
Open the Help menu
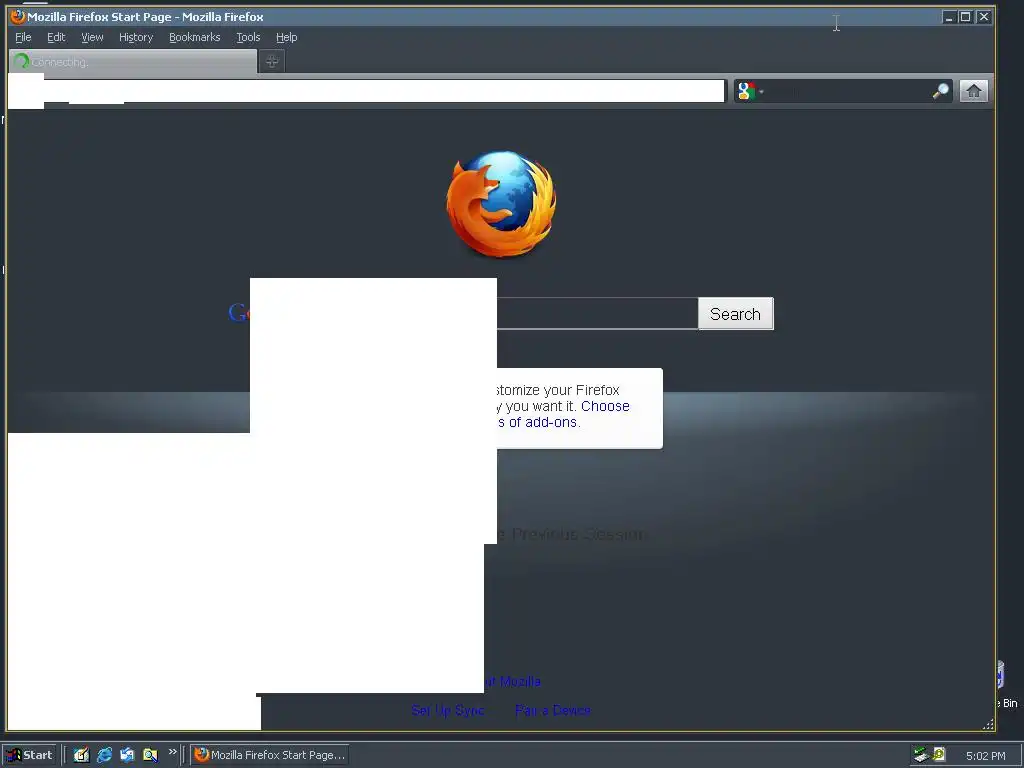point(286,37)
